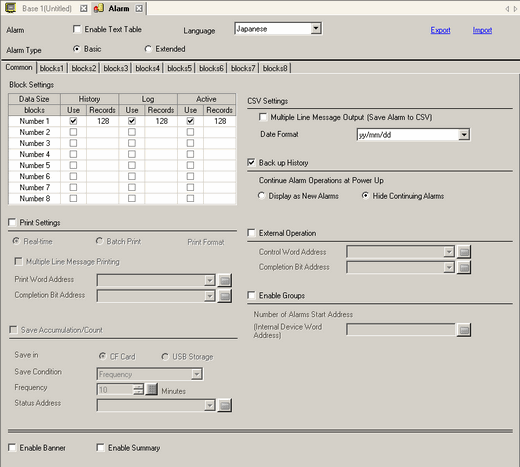Viewport: 520px width, 467px height.
Task: Tick the History Use checkbox for Number 2
Action: (73, 132)
